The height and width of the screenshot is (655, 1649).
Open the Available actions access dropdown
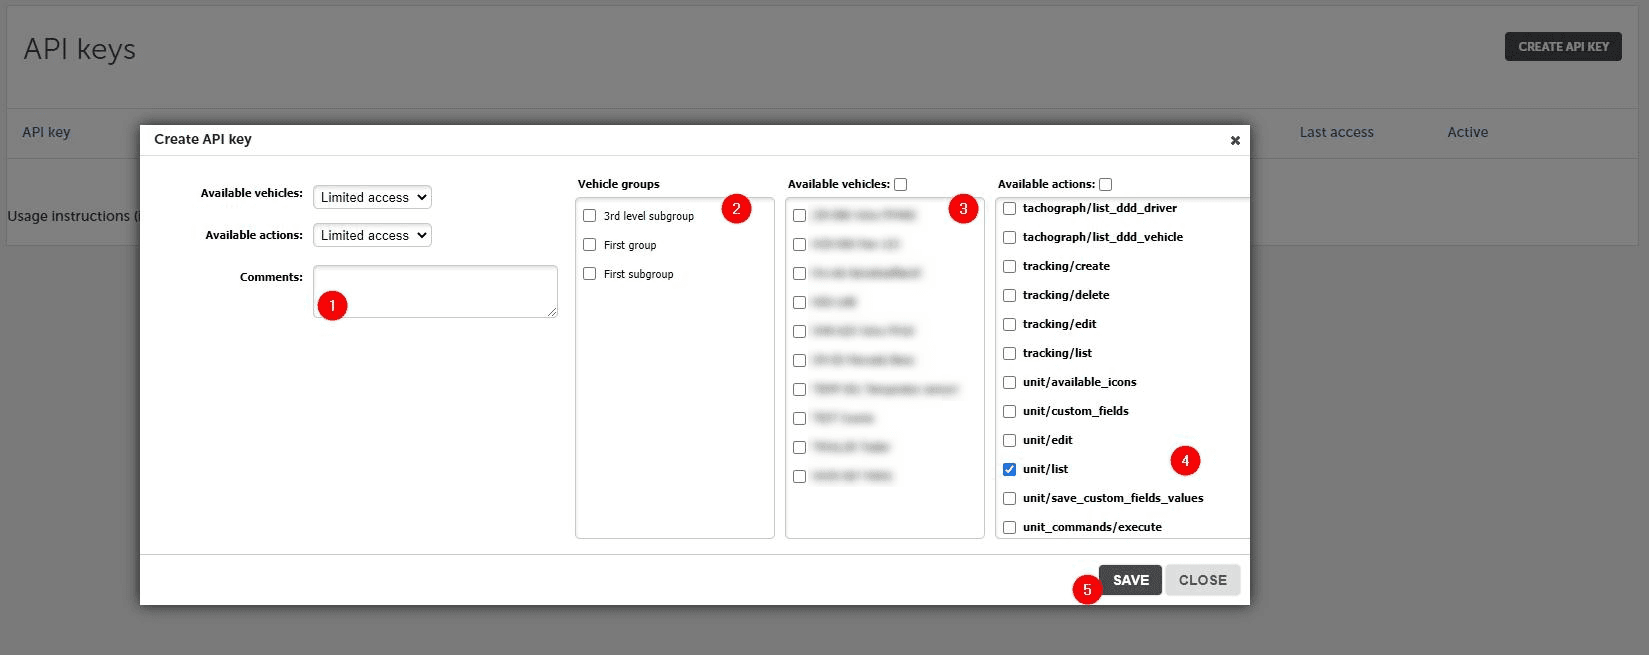pyautogui.click(x=372, y=236)
